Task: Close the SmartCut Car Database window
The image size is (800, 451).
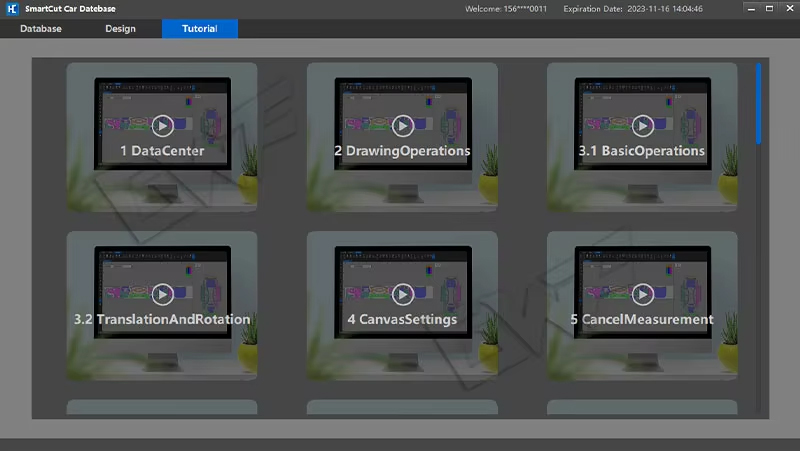Action: (790, 9)
